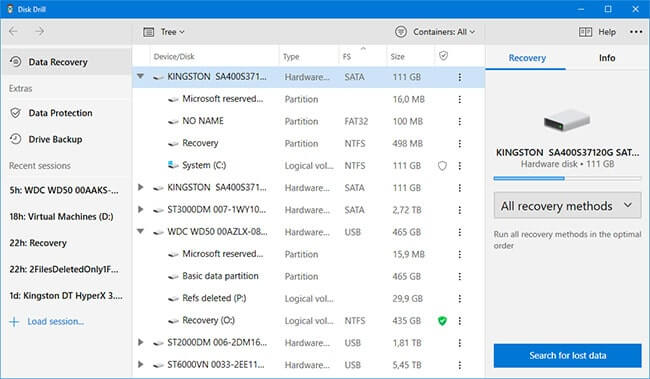Select Basic data partition row
Viewport: 650px width, 379px height.
coord(308,276)
